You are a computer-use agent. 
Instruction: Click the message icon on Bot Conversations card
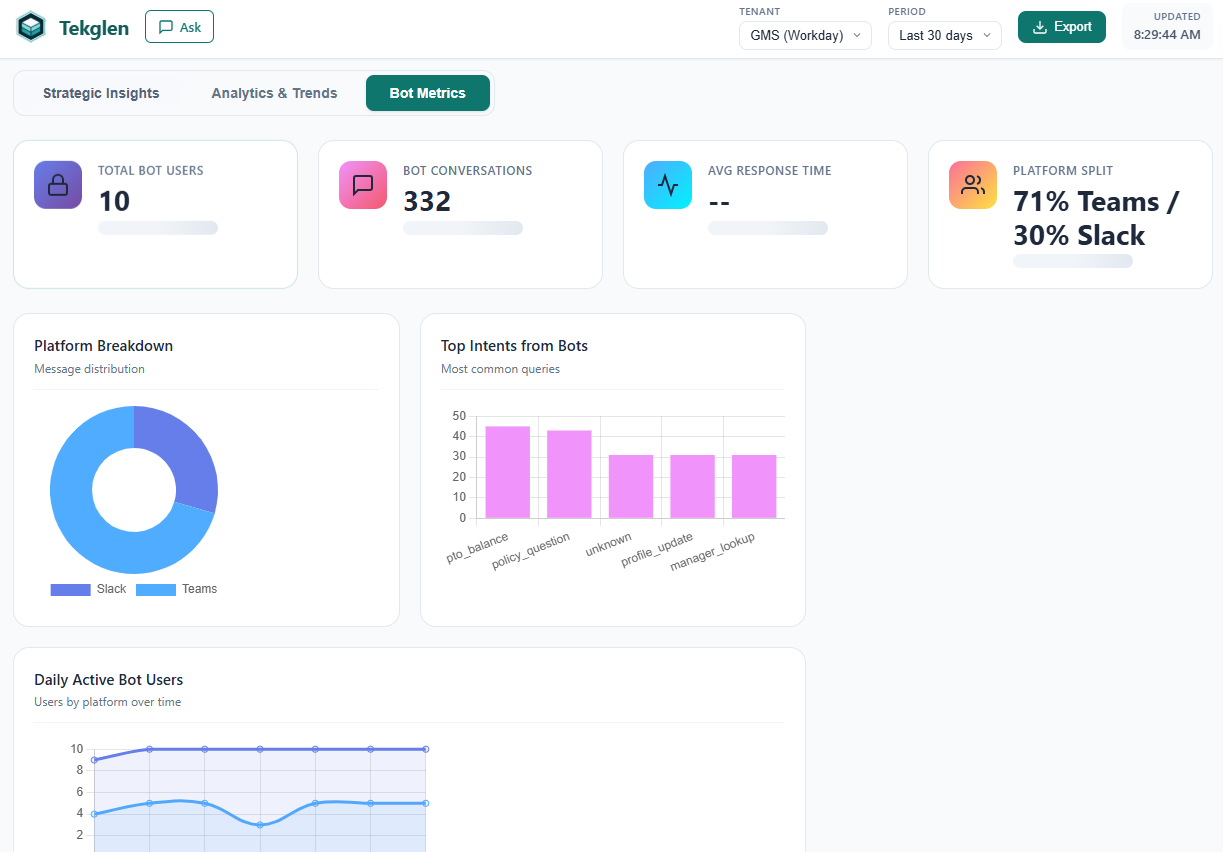click(362, 185)
